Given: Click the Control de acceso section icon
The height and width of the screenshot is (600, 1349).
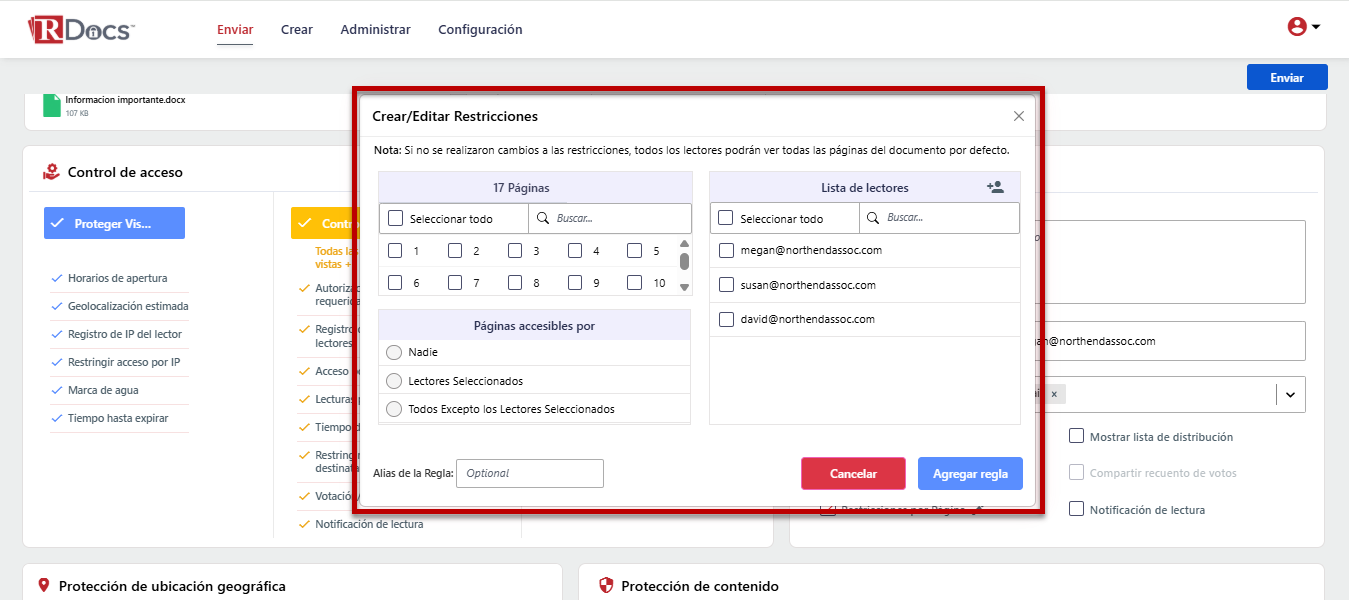Looking at the screenshot, I should pyautogui.click(x=51, y=172).
